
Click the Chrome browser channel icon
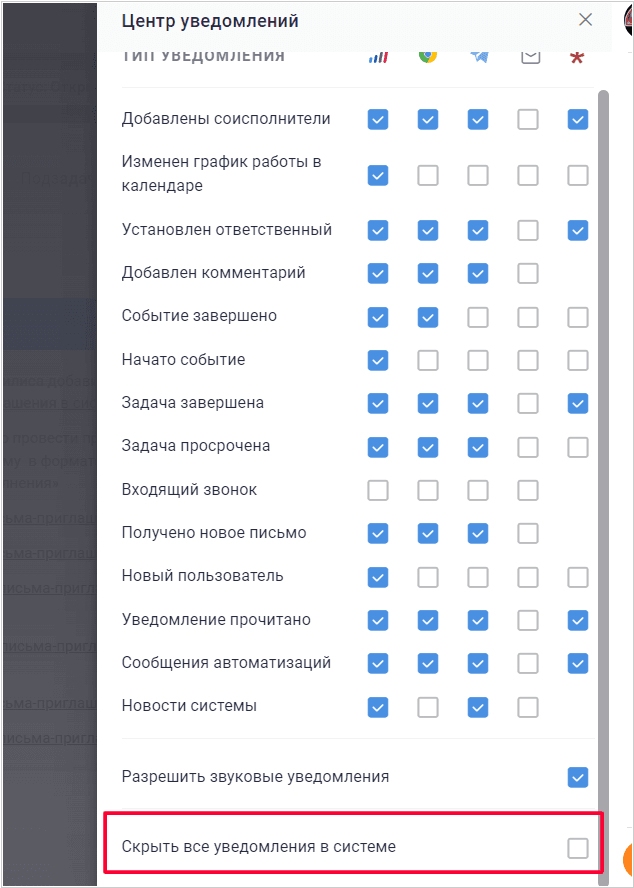(427, 56)
